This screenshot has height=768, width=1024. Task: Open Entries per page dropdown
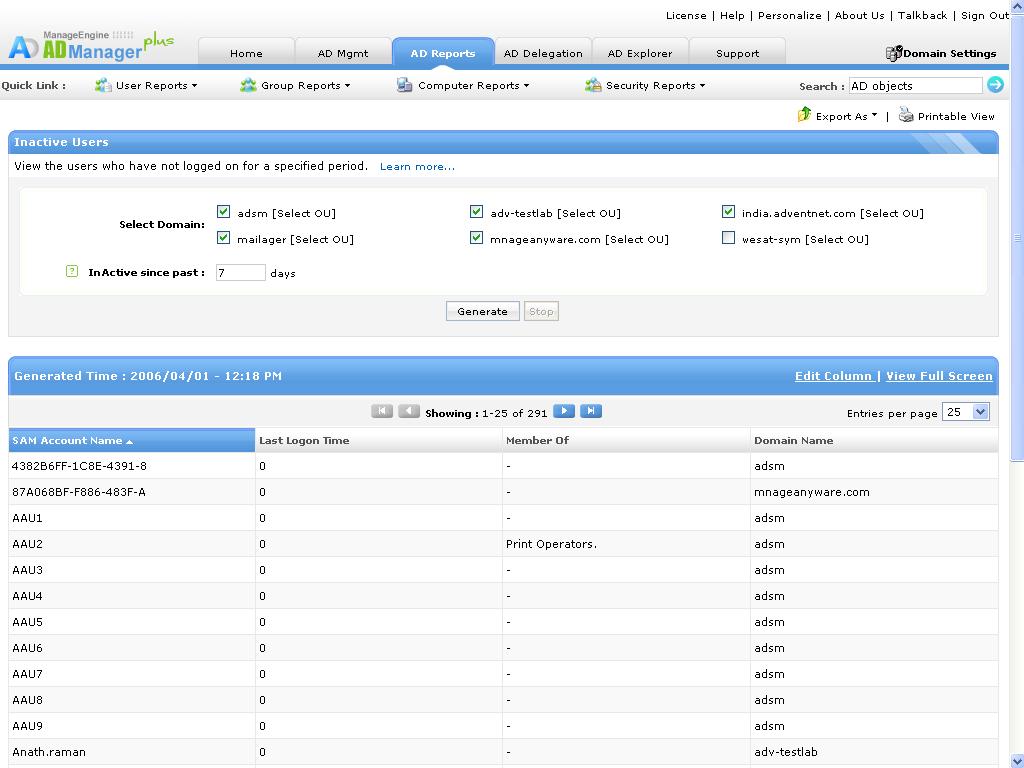tap(965, 412)
